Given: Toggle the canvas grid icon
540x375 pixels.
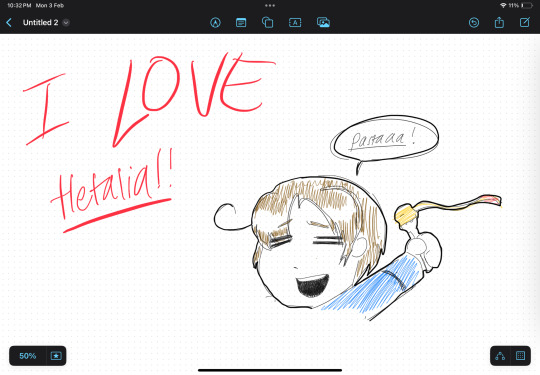Looking at the screenshot, I should coord(520,356).
